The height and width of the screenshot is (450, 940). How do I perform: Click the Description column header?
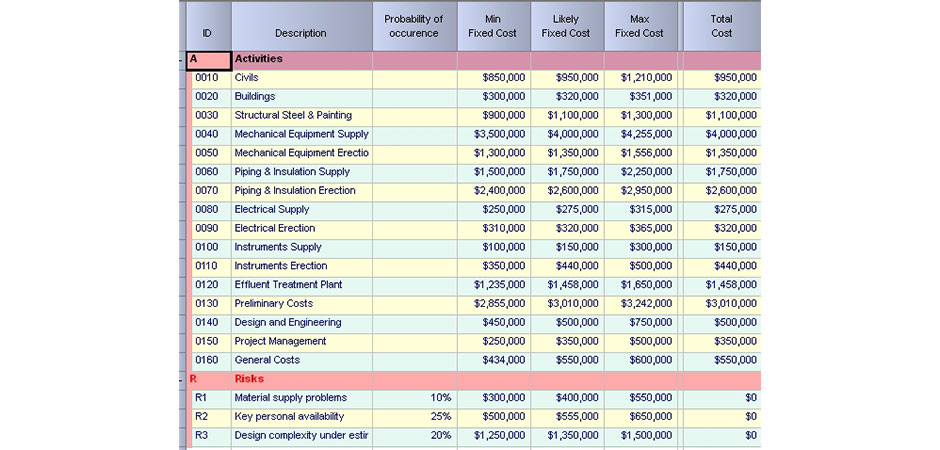tap(300, 33)
